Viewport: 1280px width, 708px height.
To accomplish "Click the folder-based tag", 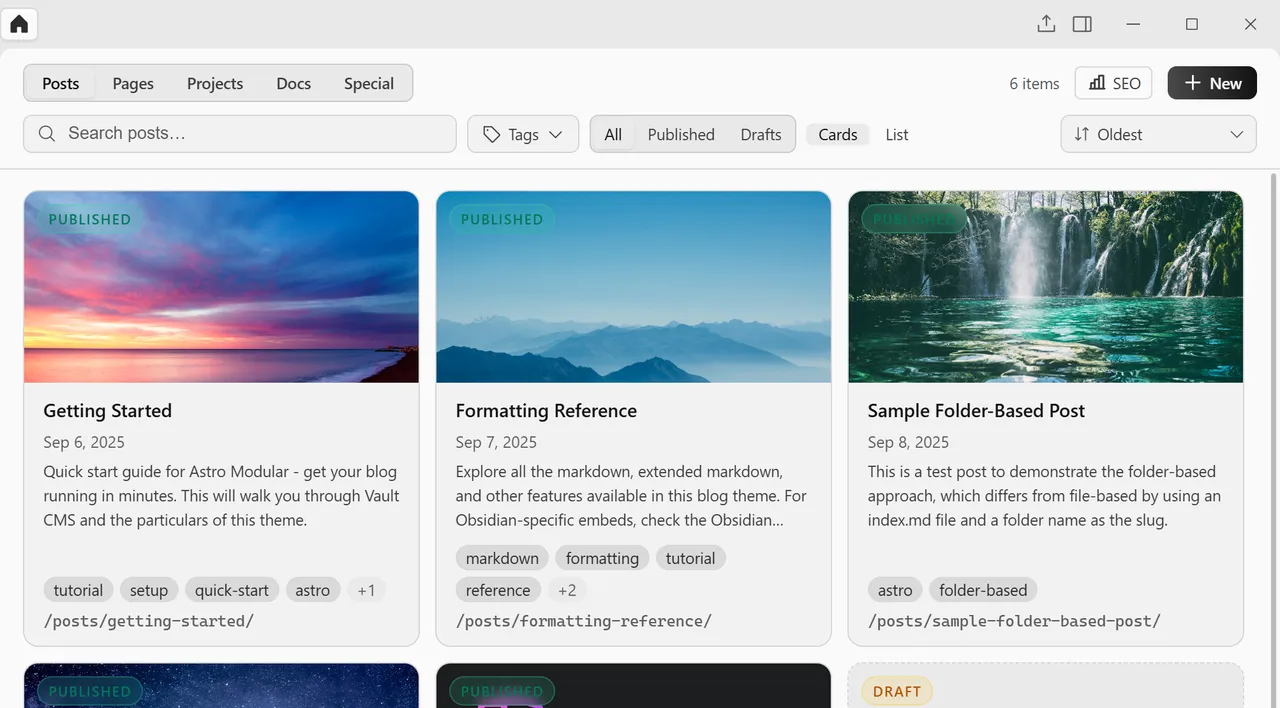I will point(983,590).
